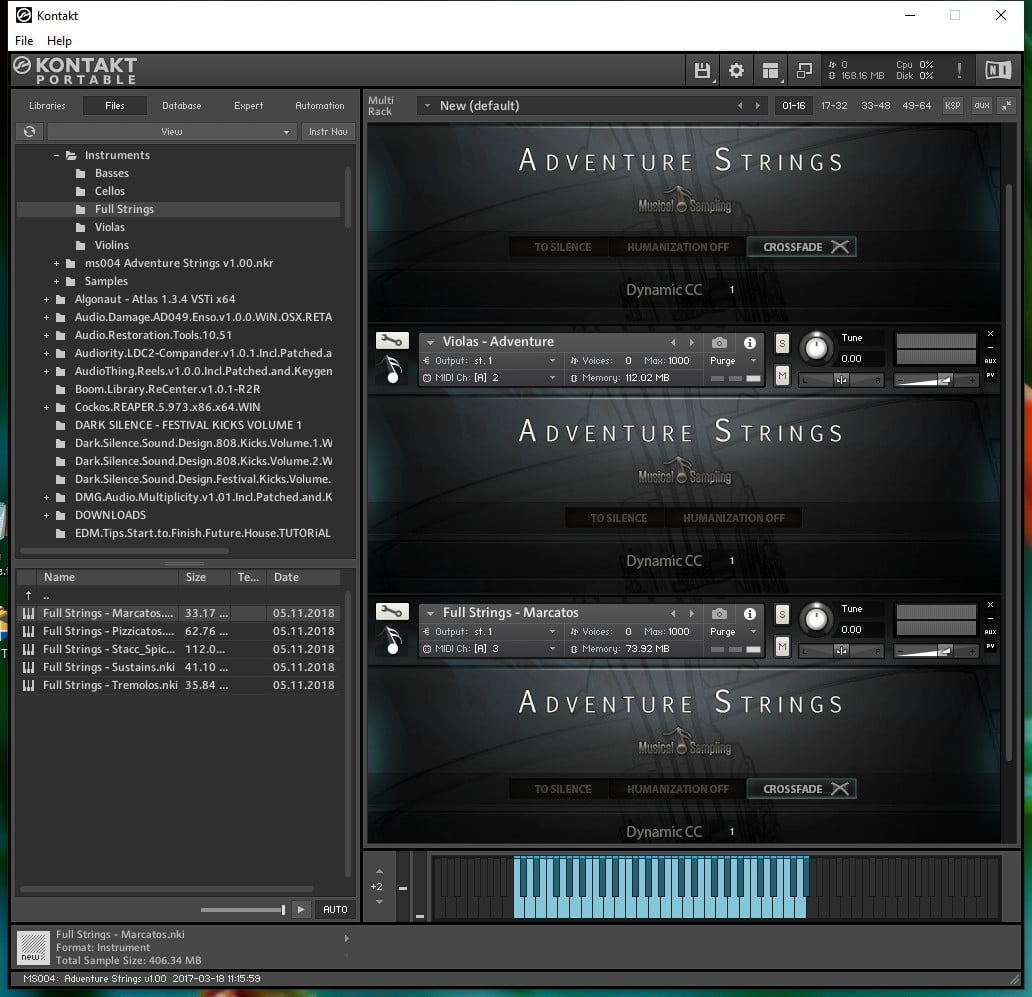Open Output st.1 dropdown for Violas
The height and width of the screenshot is (997, 1032).
click(494, 361)
